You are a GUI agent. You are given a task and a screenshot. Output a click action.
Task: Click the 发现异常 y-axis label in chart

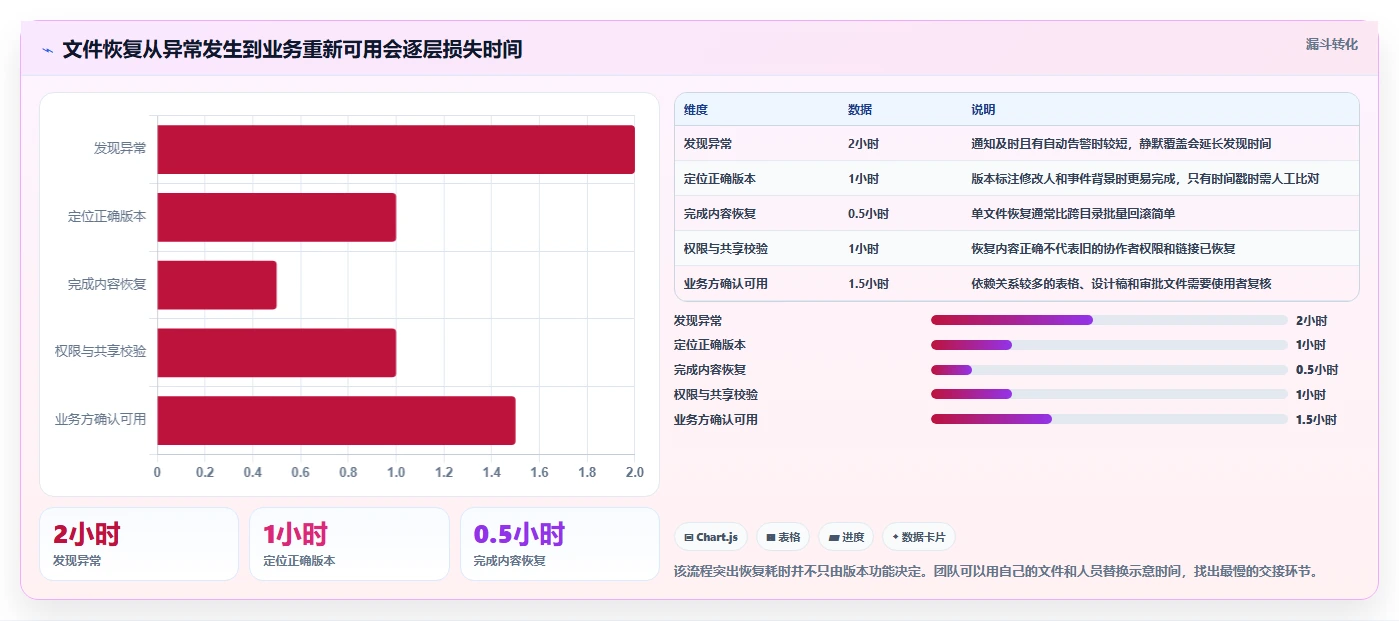pos(120,148)
